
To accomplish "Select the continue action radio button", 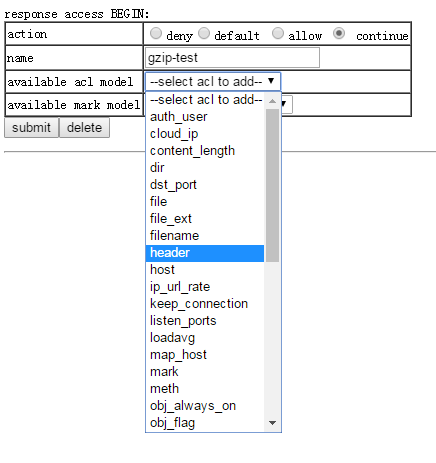I will (339, 33).
